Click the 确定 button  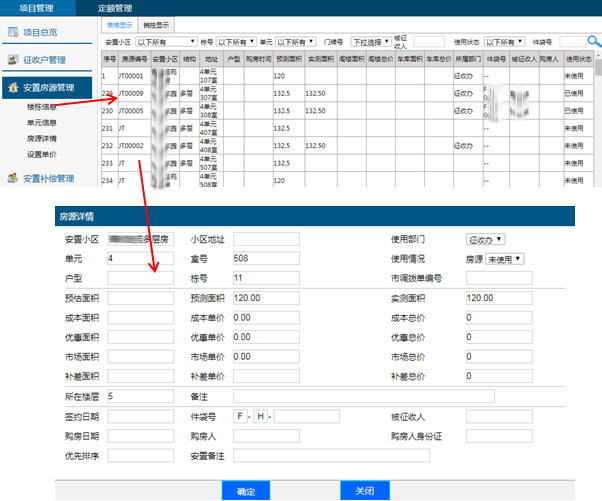coord(246,491)
